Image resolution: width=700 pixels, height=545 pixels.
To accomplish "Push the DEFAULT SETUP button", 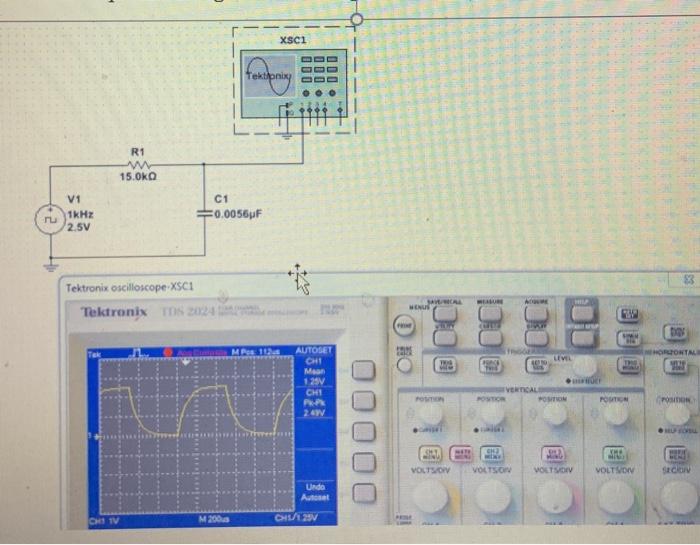I will coord(582,338).
